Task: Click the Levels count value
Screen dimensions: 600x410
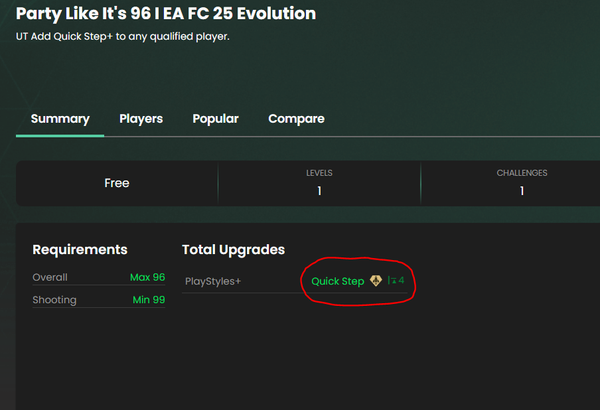Action: (319, 191)
